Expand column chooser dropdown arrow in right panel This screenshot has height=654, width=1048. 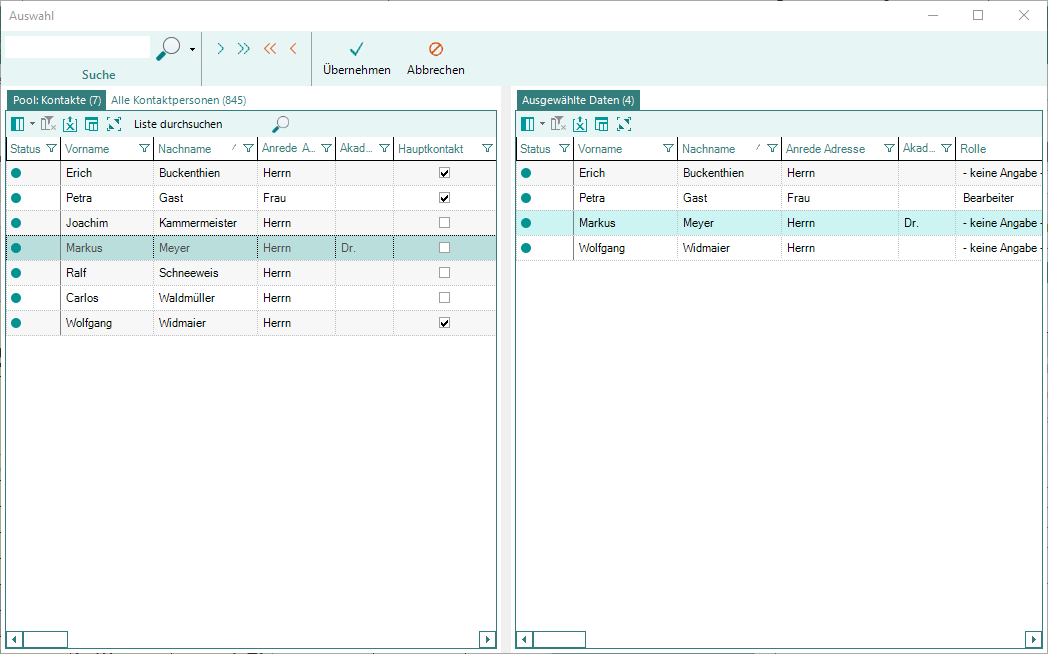[542, 124]
